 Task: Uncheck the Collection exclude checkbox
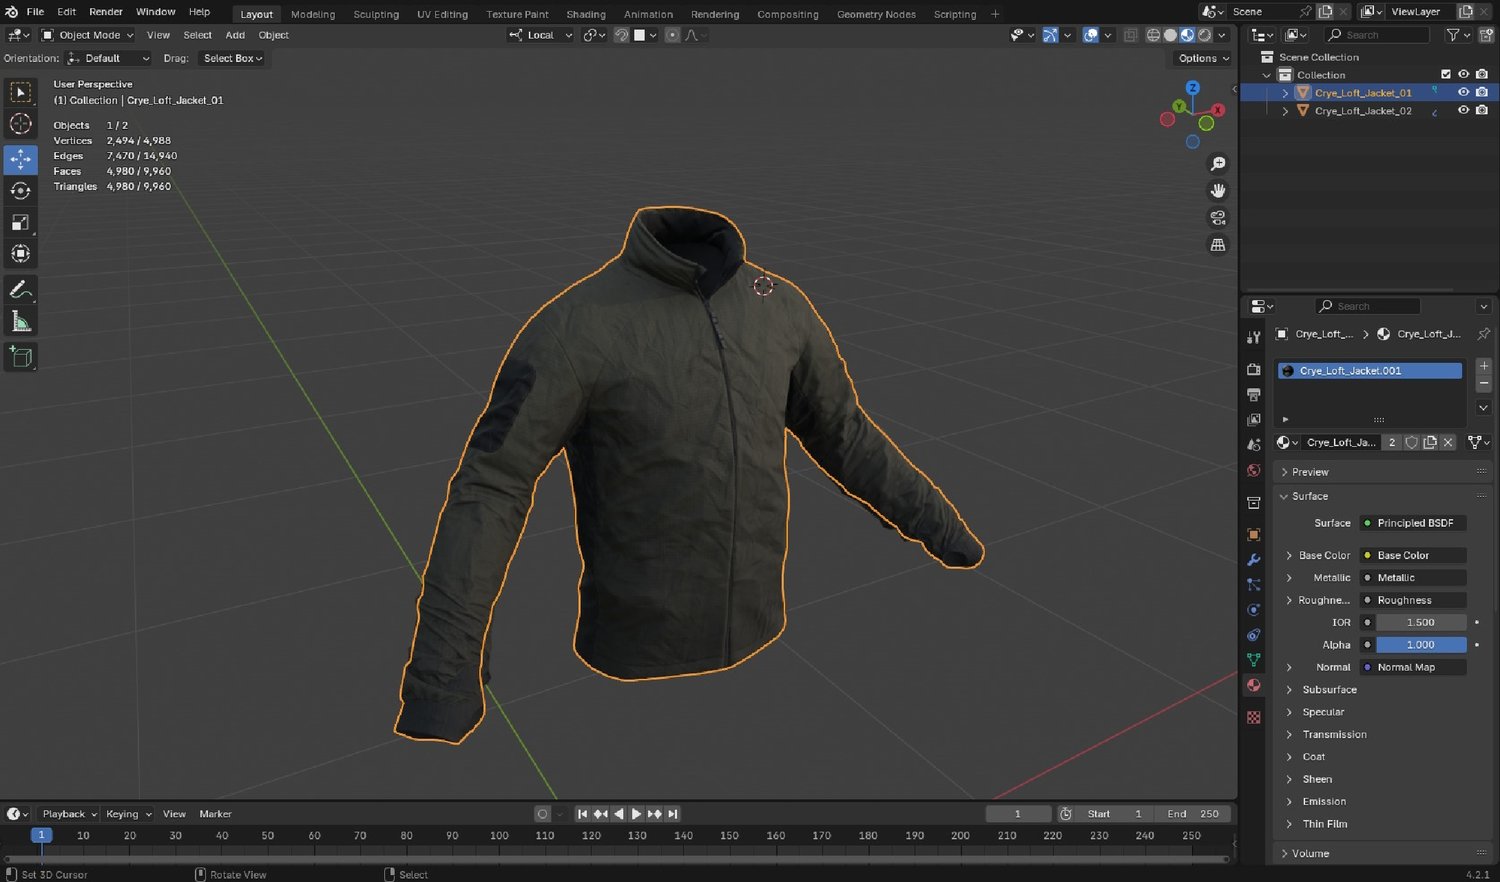[x=1445, y=75]
